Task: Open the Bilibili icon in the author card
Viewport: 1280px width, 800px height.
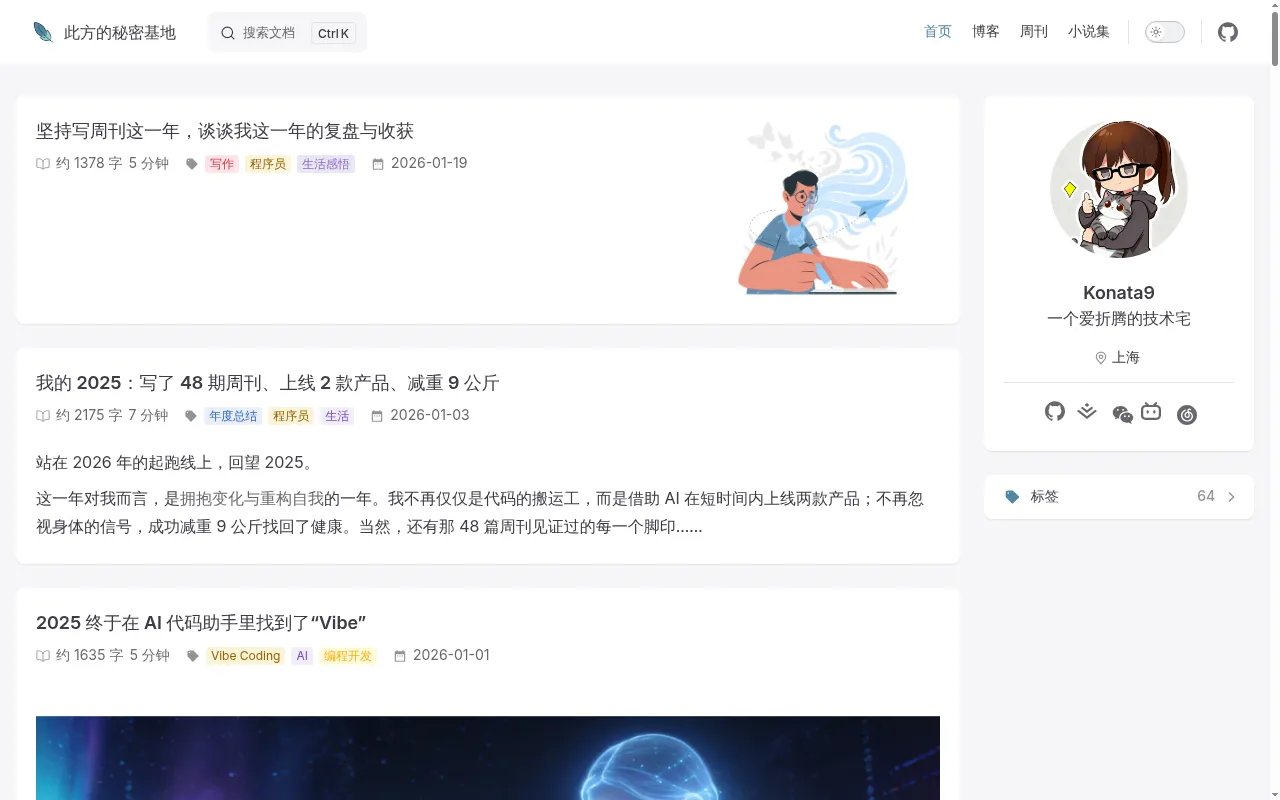Action: [x=1151, y=411]
